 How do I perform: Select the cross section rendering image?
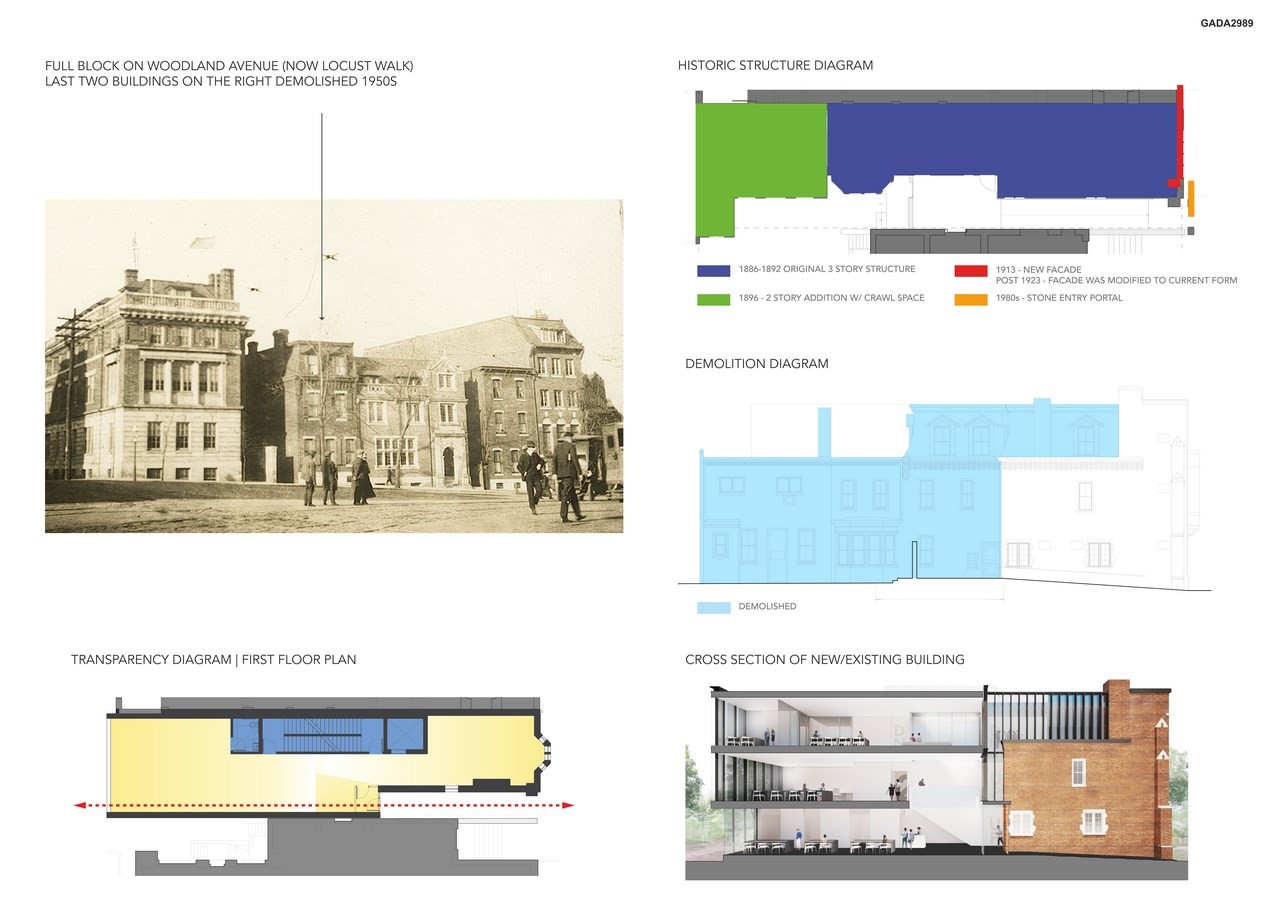point(935,780)
